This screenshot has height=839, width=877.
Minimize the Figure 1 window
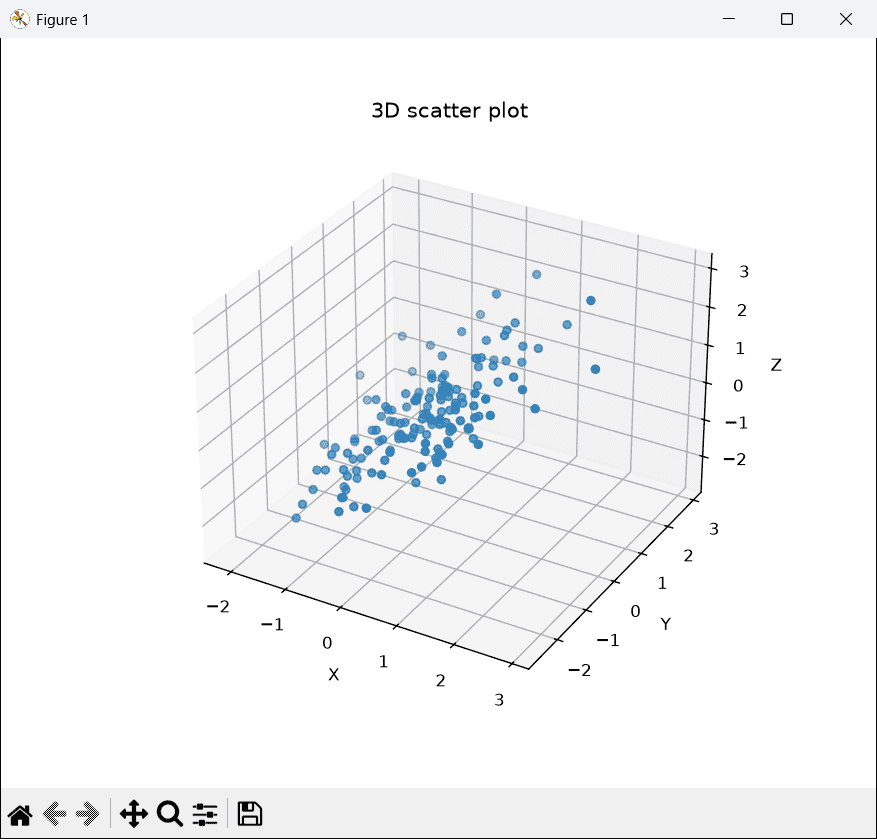[x=729, y=19]
